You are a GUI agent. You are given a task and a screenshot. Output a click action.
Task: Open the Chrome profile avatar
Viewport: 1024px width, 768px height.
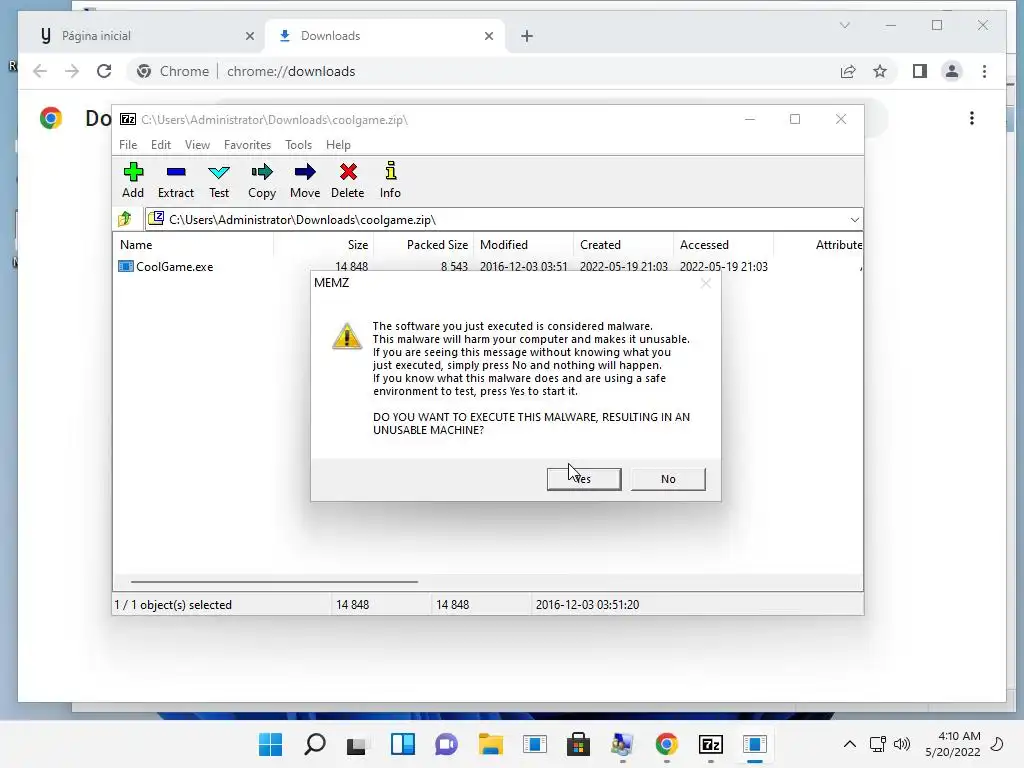click(x=952, y=71)
